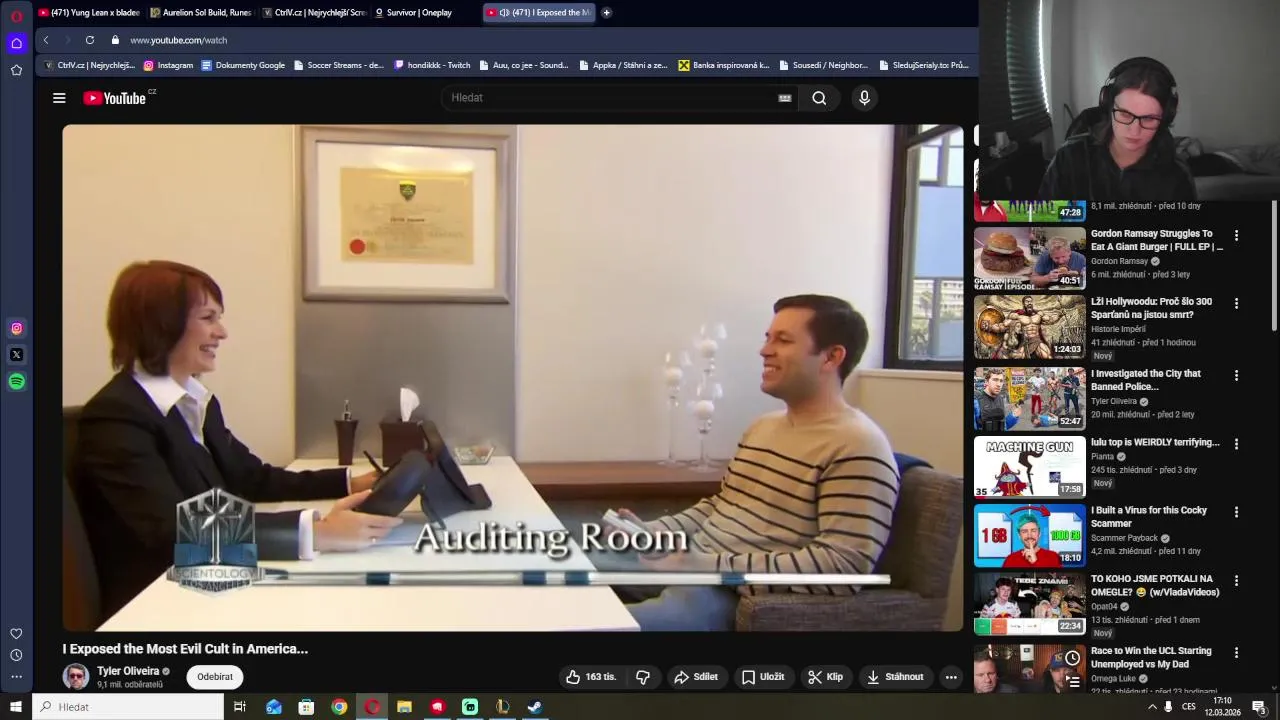Open history clock in Opera sidebar
Image resolution: width=1280 pixels, height=720 pixels.
16,655
